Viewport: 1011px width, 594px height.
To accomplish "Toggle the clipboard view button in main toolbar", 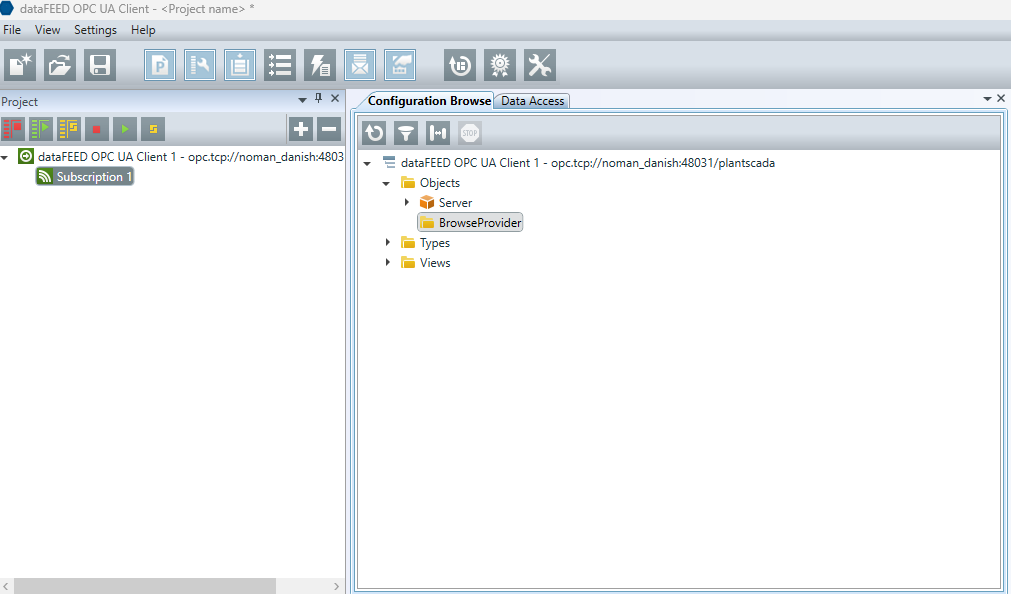I will tap(240, 66).
